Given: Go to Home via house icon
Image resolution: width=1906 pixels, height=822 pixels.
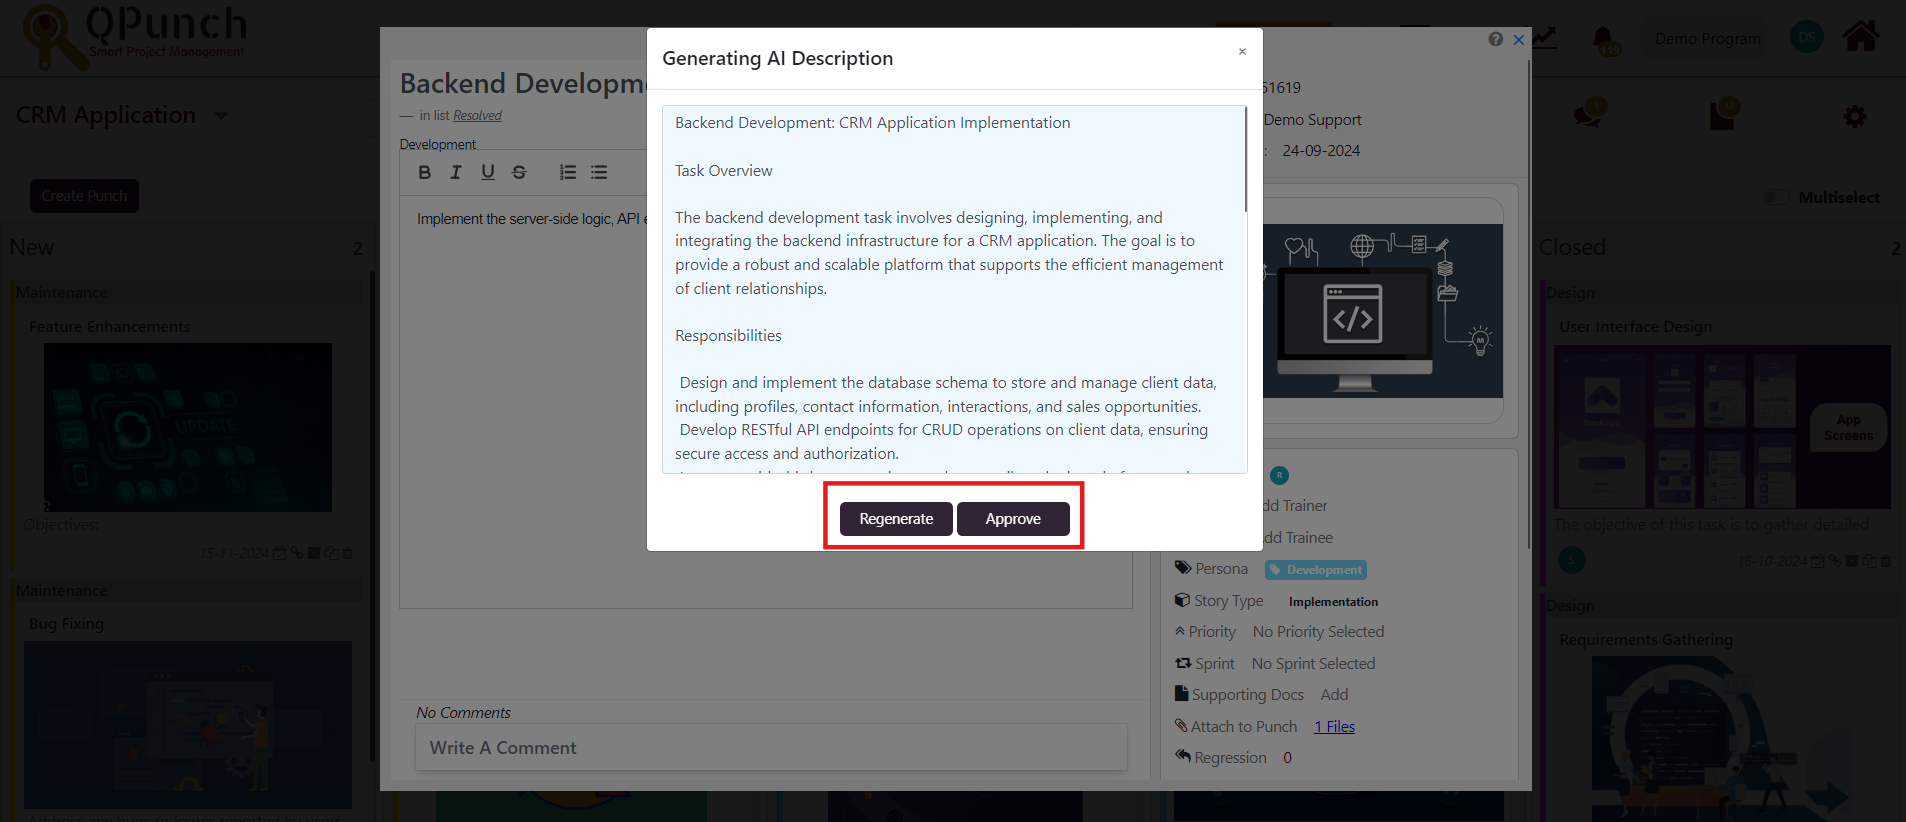Looking at the screenshot, I should point(1860,37).
